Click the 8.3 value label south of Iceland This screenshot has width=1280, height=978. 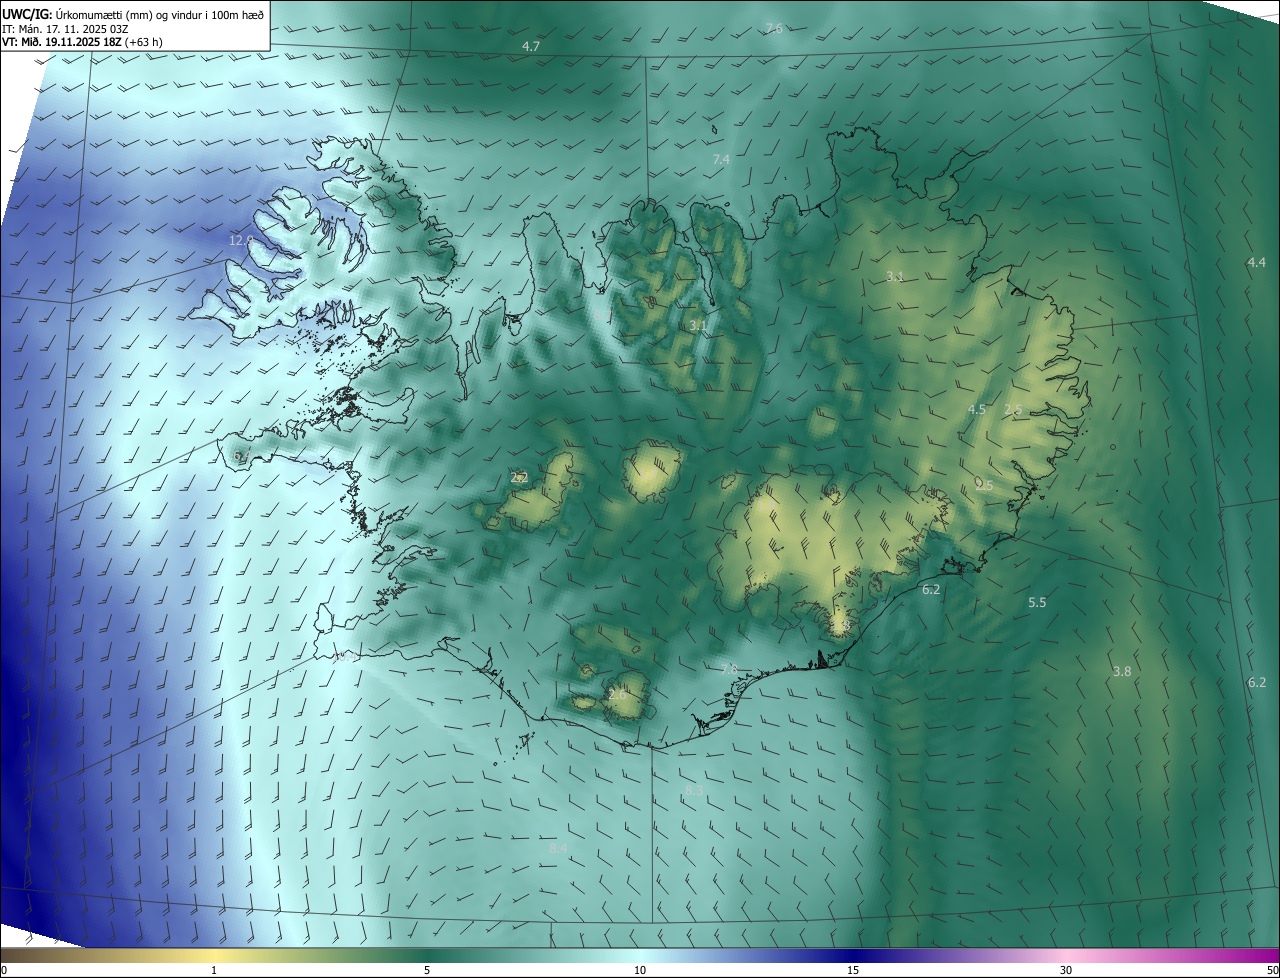pyautogui.click(x=694, y=791)
